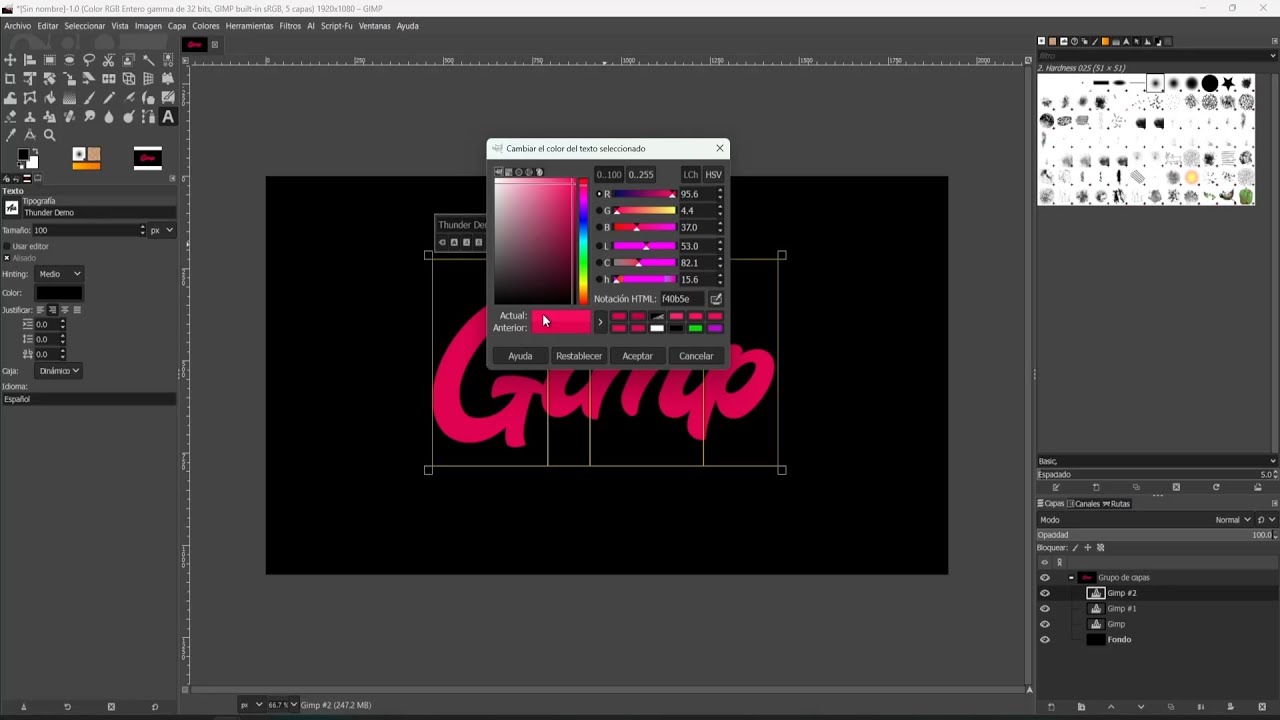Click the Aceptar button
Viewport: 1280px width, 720px height.
pyautogui.click(x=637, y=356)
